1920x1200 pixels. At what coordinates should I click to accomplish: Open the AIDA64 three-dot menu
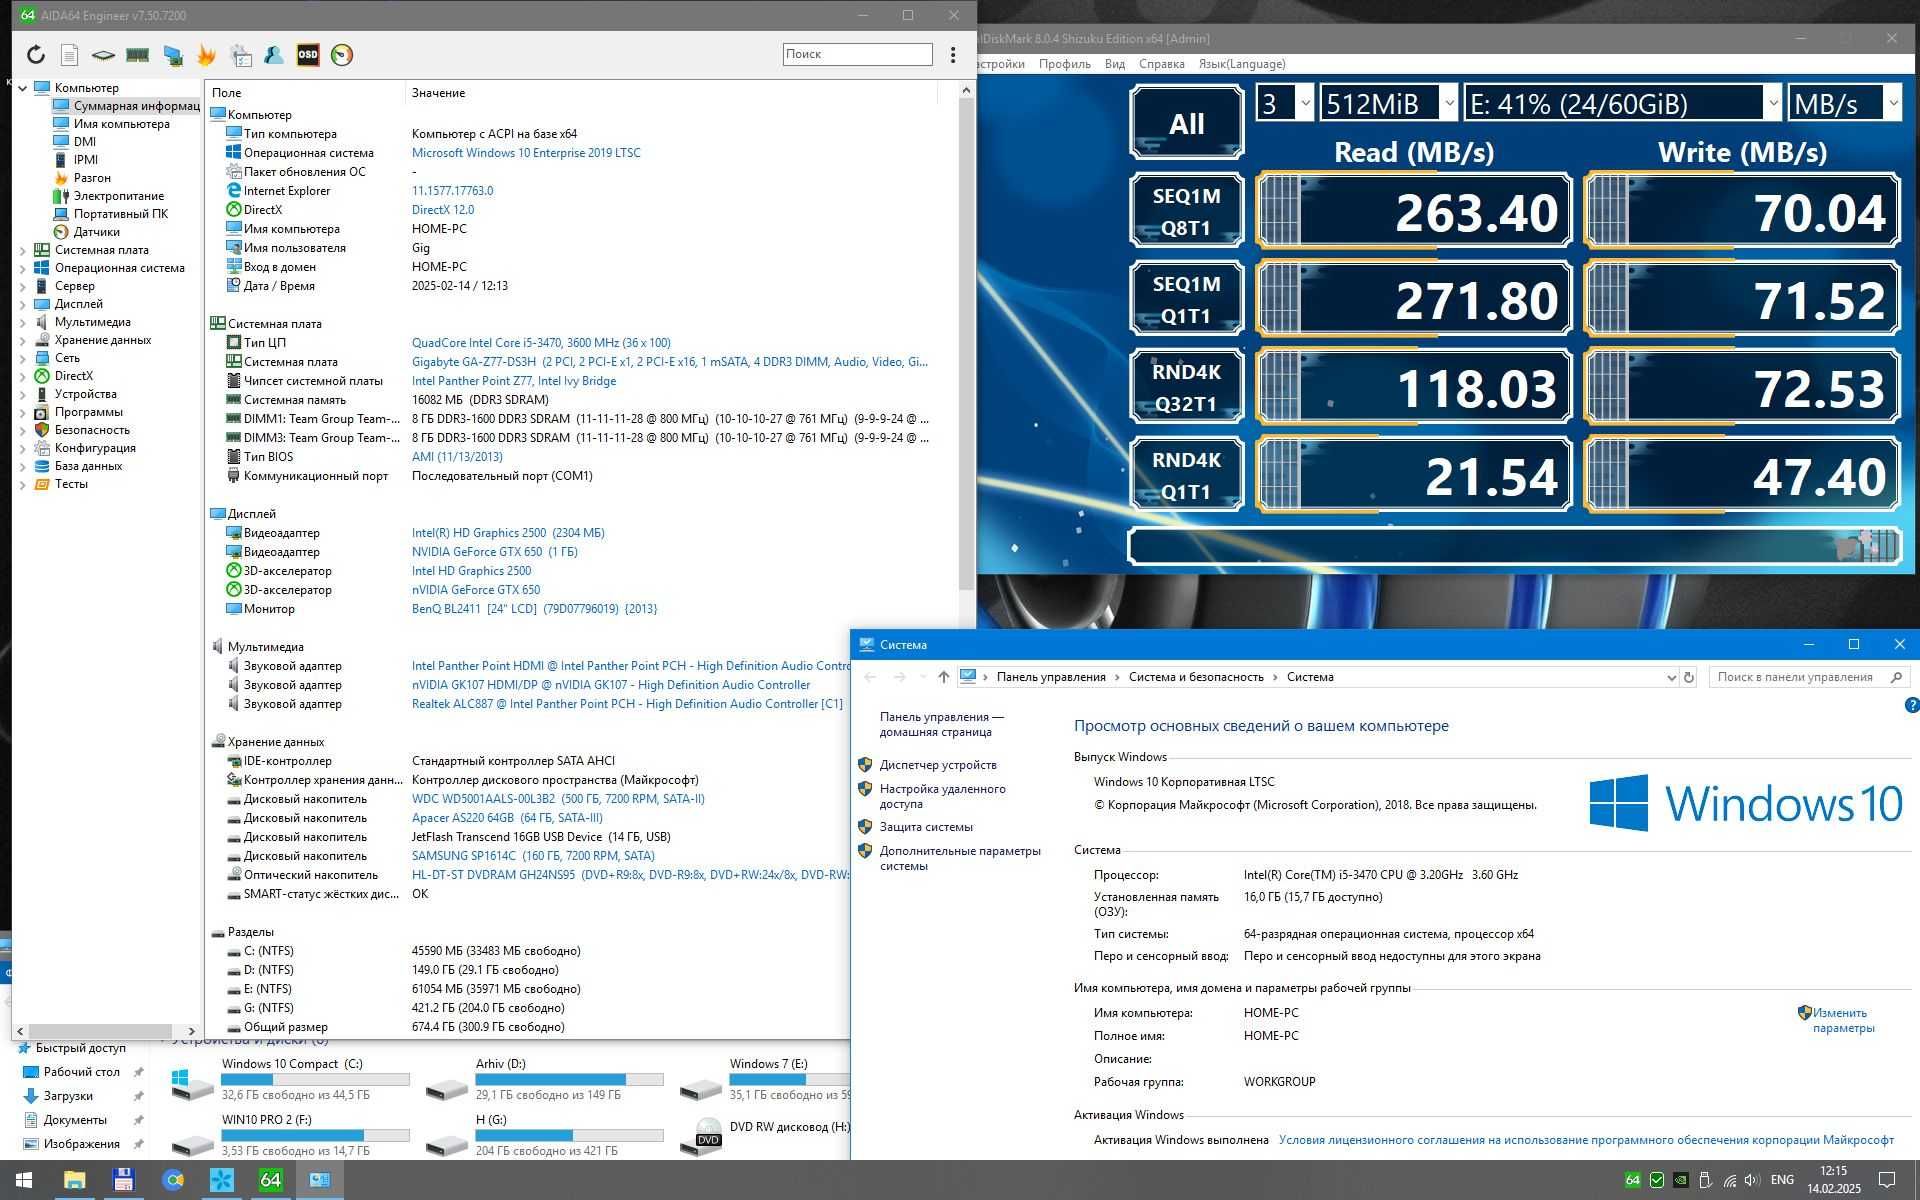[953, 55]
